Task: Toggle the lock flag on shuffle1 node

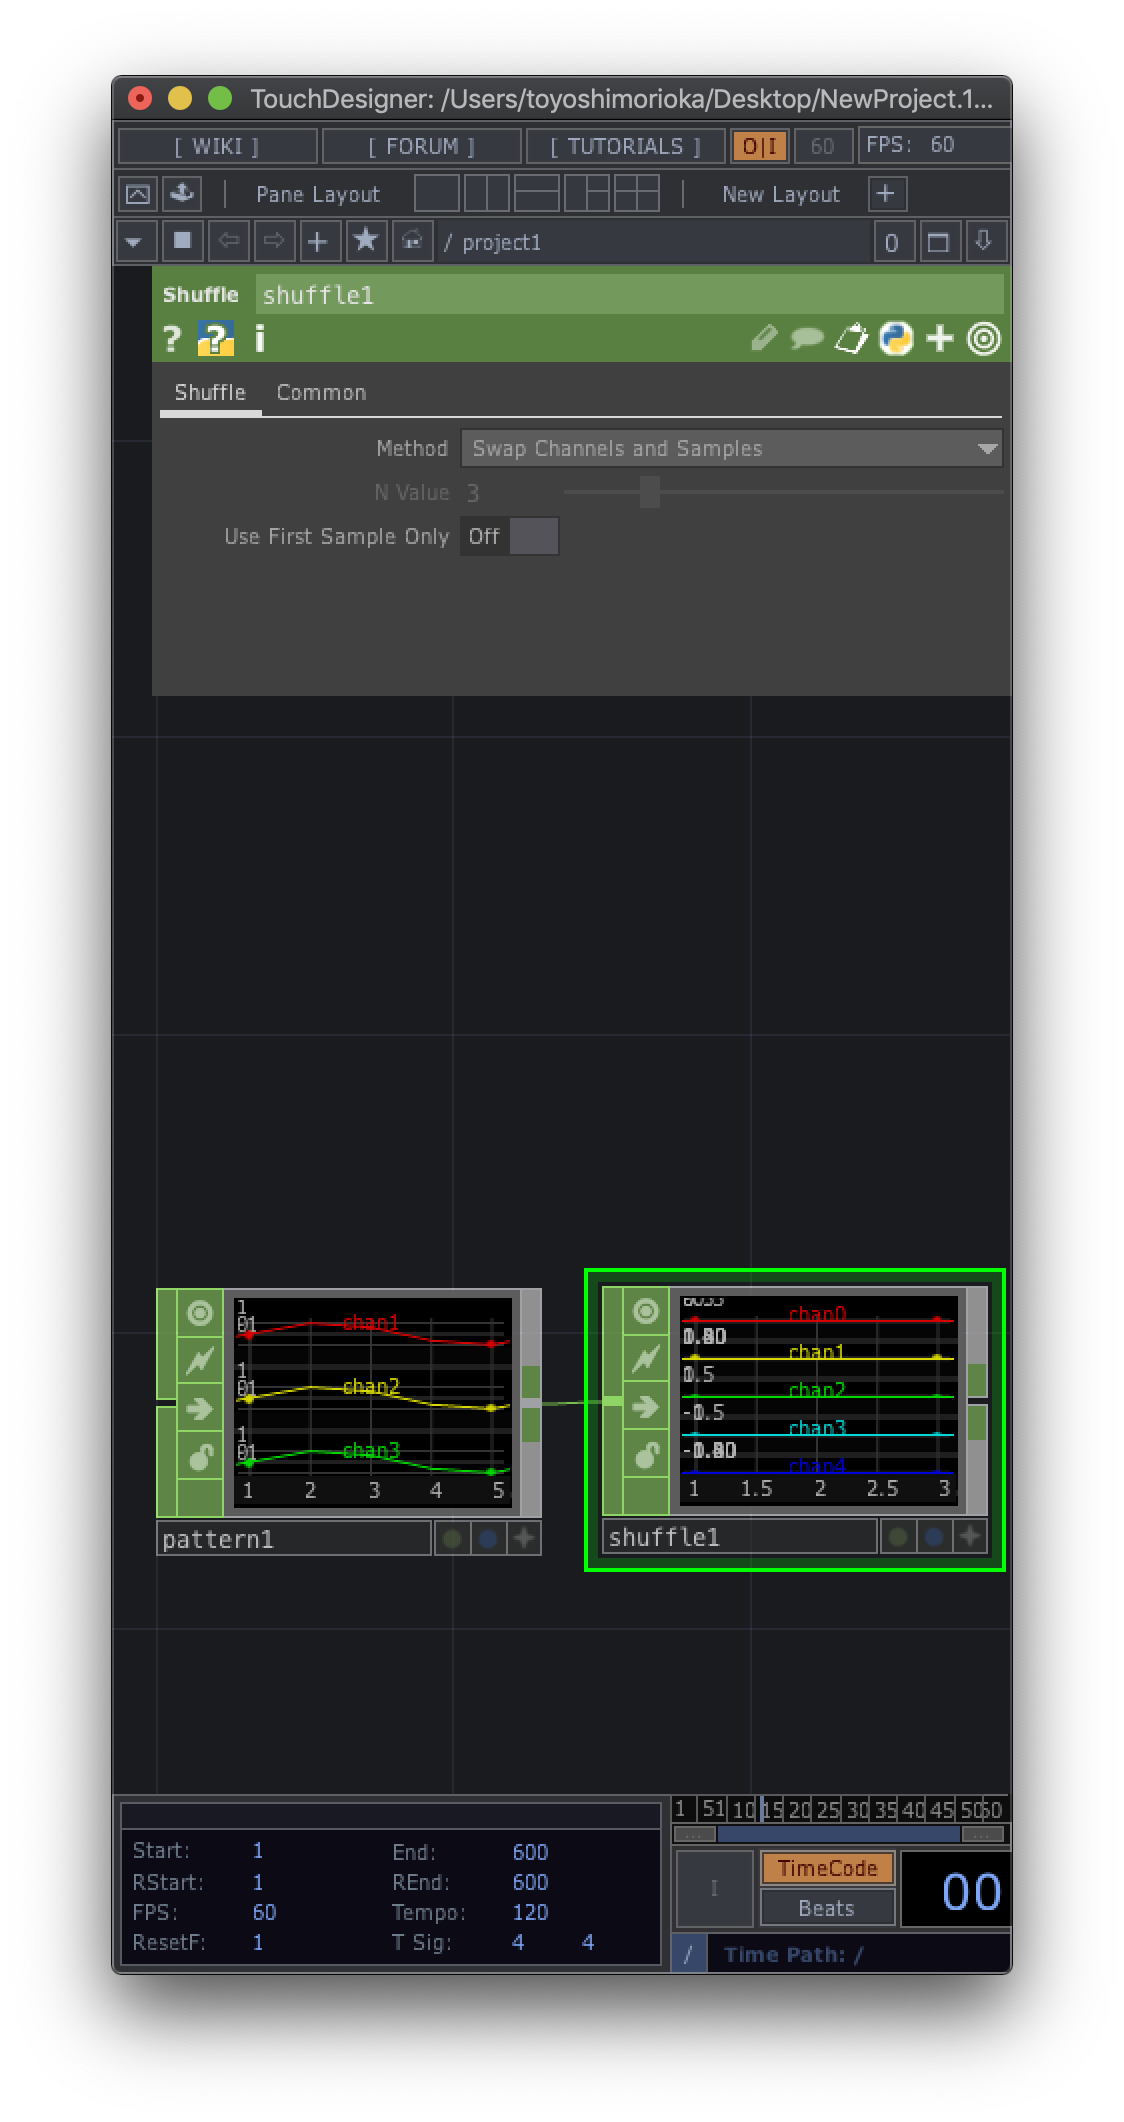Action: pos(646,1455)
